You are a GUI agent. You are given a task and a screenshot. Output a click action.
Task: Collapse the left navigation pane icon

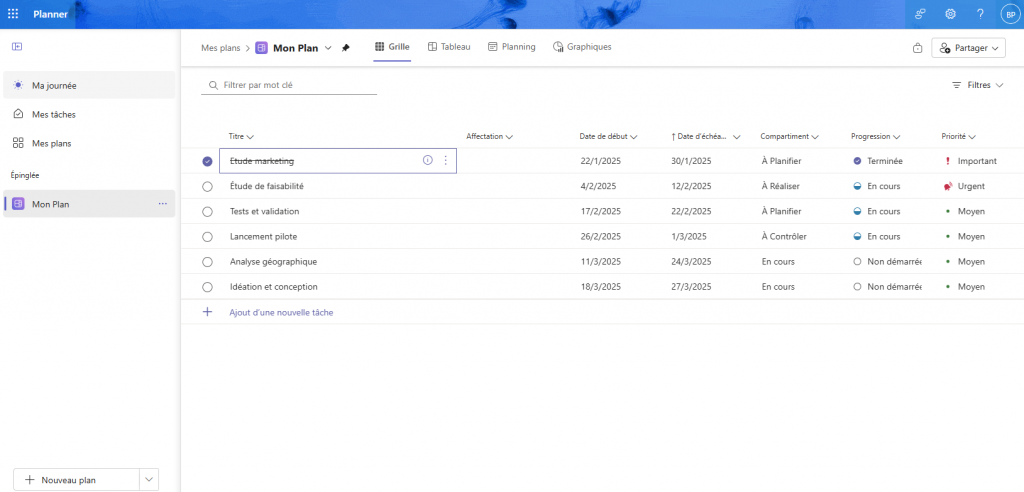point(17,47)
